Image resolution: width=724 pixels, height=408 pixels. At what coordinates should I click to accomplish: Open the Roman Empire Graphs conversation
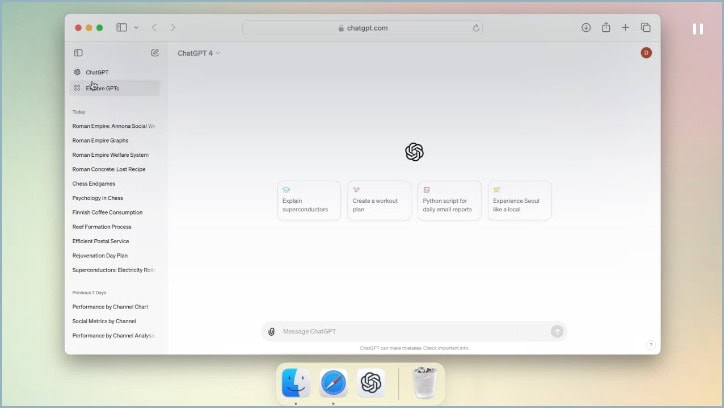[100, 140]
